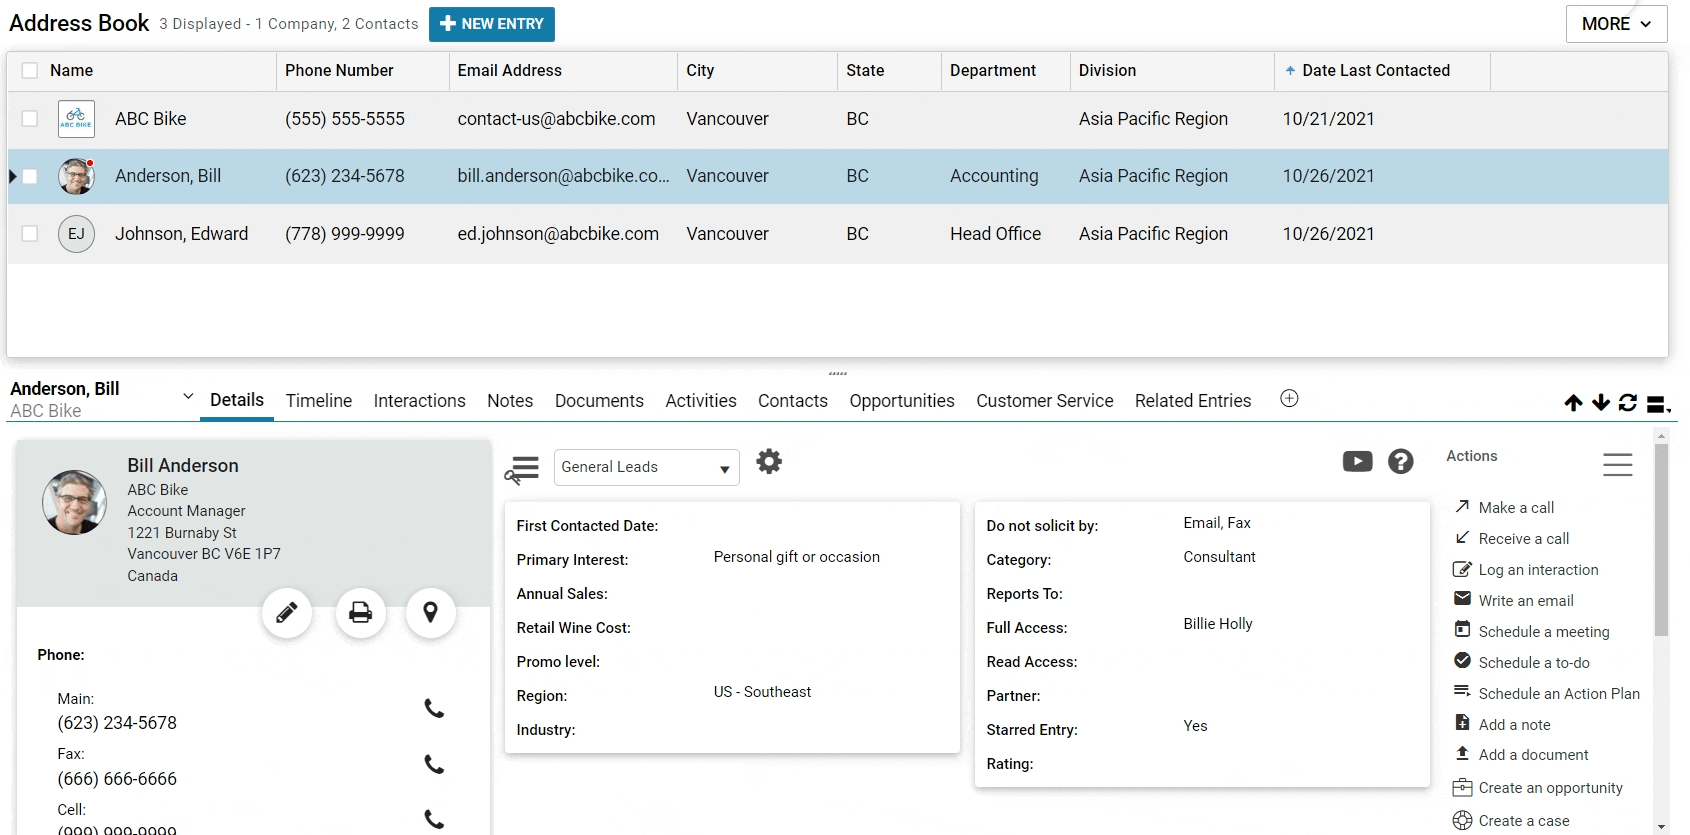
Task: Click the question mark help icon
Action: [x=1401, y=461]
